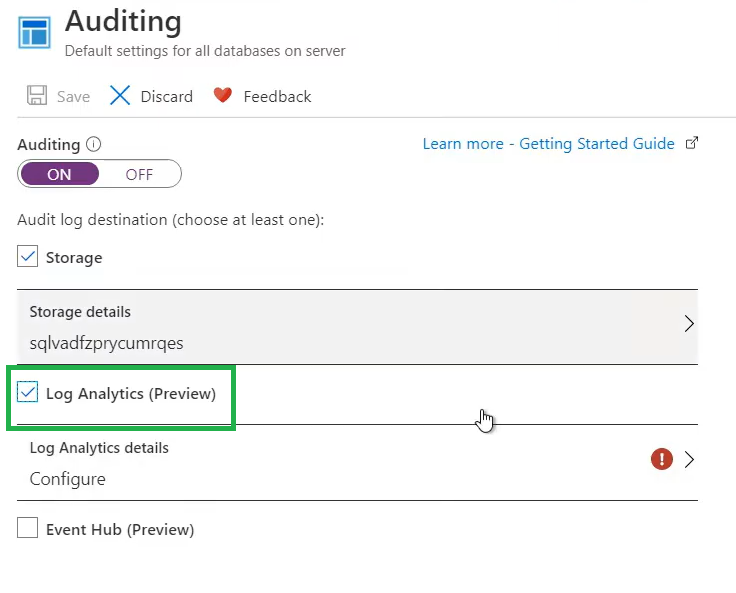Select the ON option of Auditing toggle
The image size is (736, 593).
coord(60,174)
